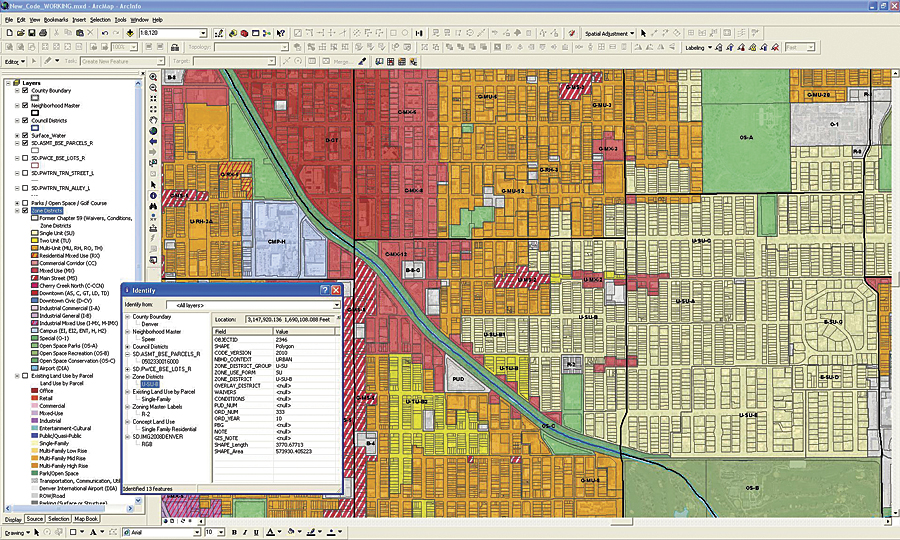This screenshot has height=540, width=900.
Task: Select the Select Elements arrow tool
Action: 153,185
